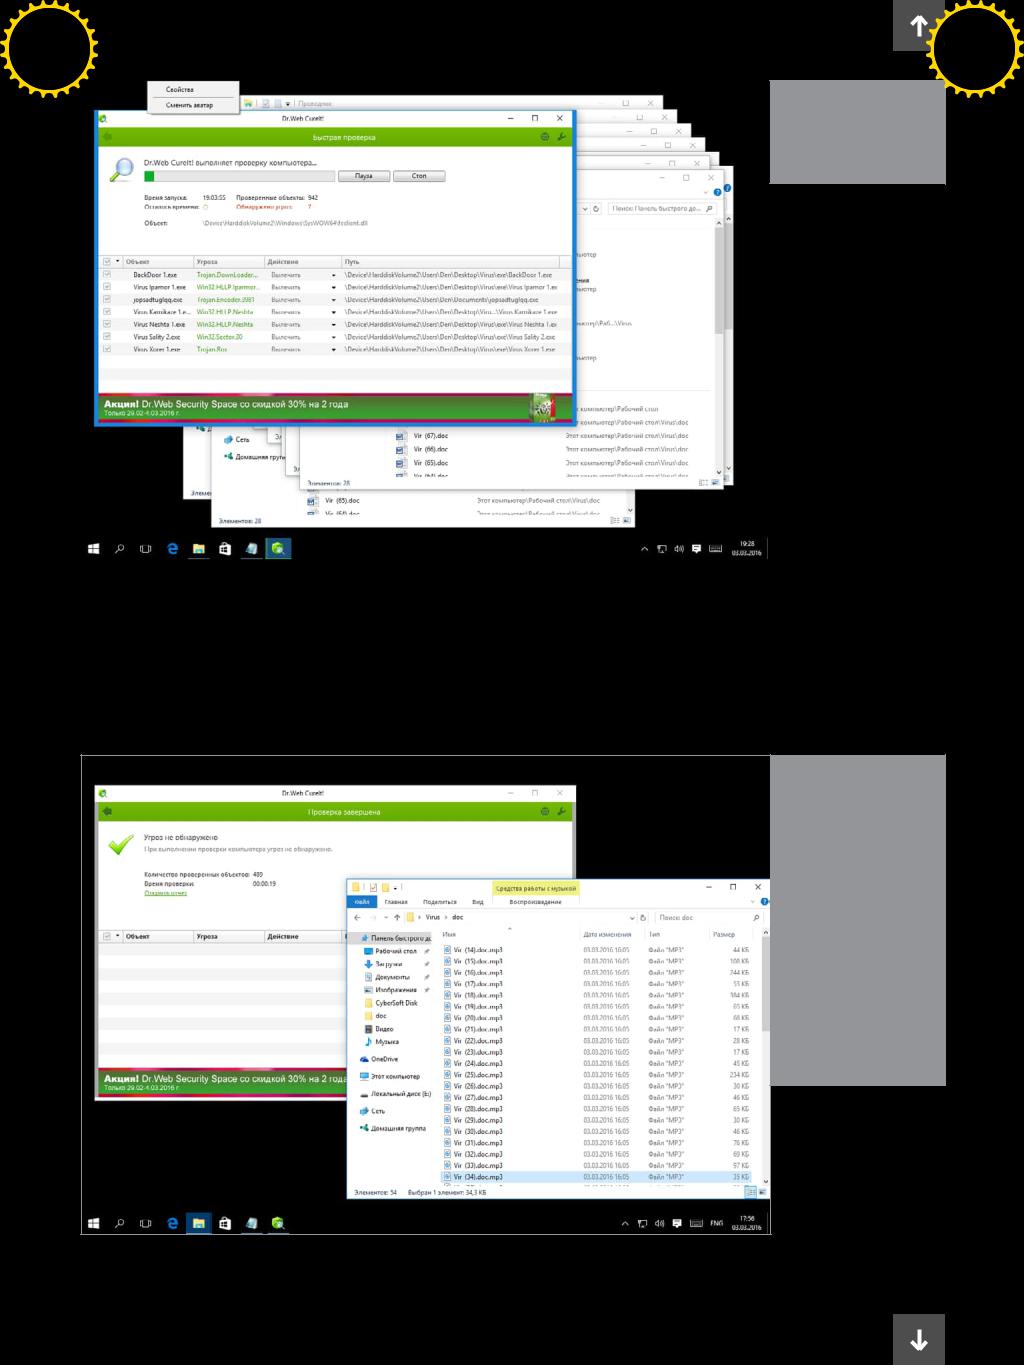Open Главная ribbon tab in doc Explorer
The width and height of the screenshot is (1024, 1365).
pos(397,902)
